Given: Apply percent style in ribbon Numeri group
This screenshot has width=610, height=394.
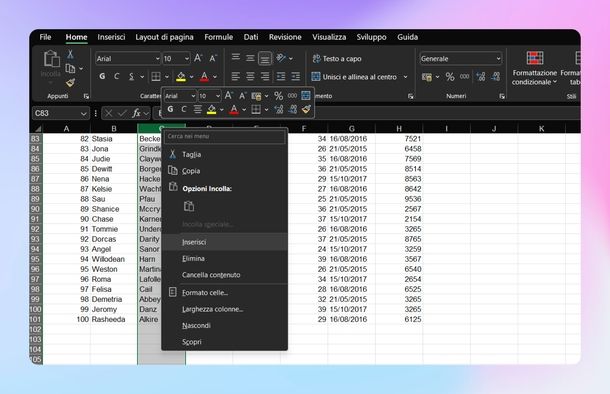Looking at the screenshot, I should [450, 77].
